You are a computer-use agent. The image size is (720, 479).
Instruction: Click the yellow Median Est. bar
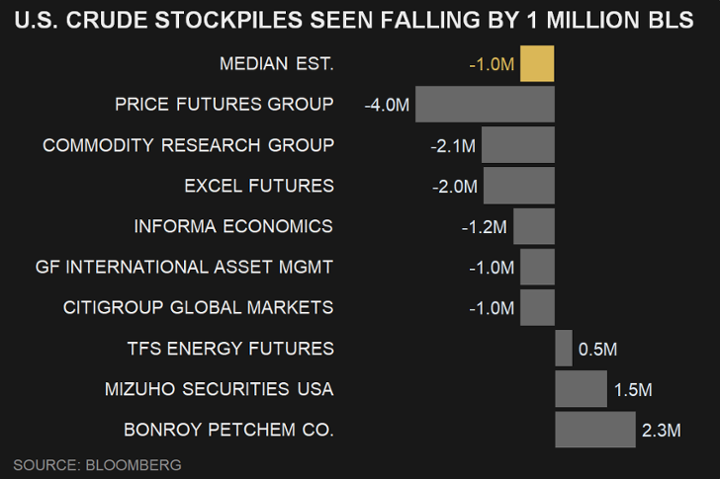[537, 64]
